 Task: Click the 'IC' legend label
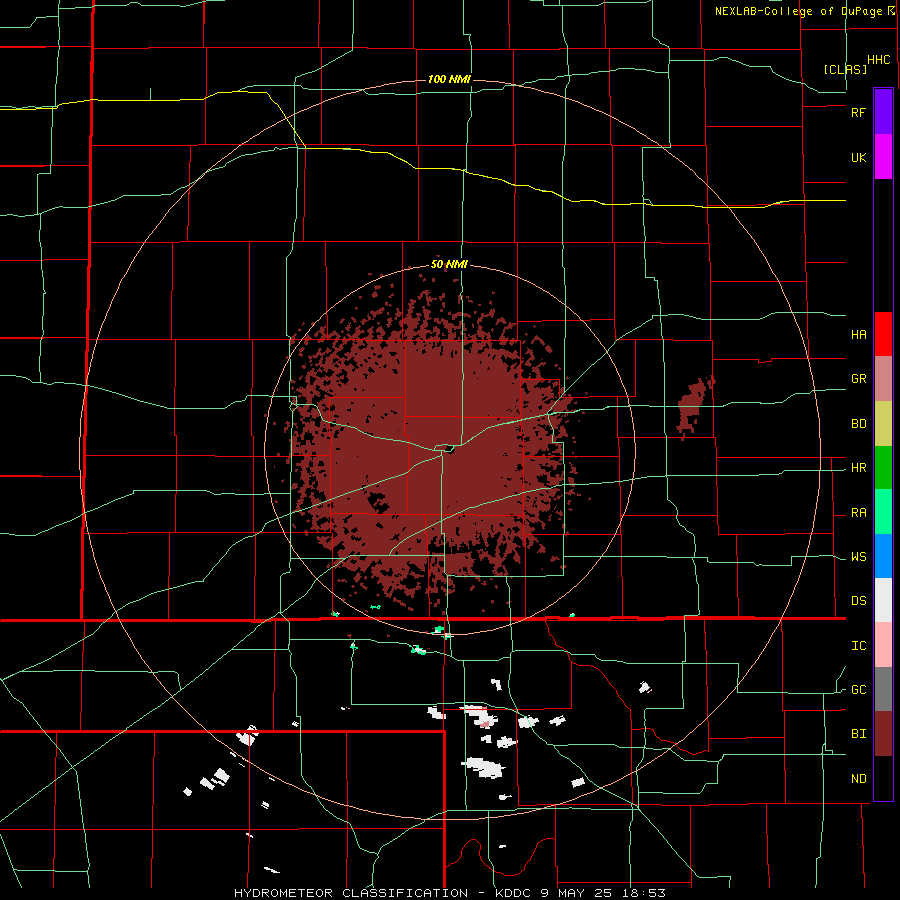coord(858,646)
